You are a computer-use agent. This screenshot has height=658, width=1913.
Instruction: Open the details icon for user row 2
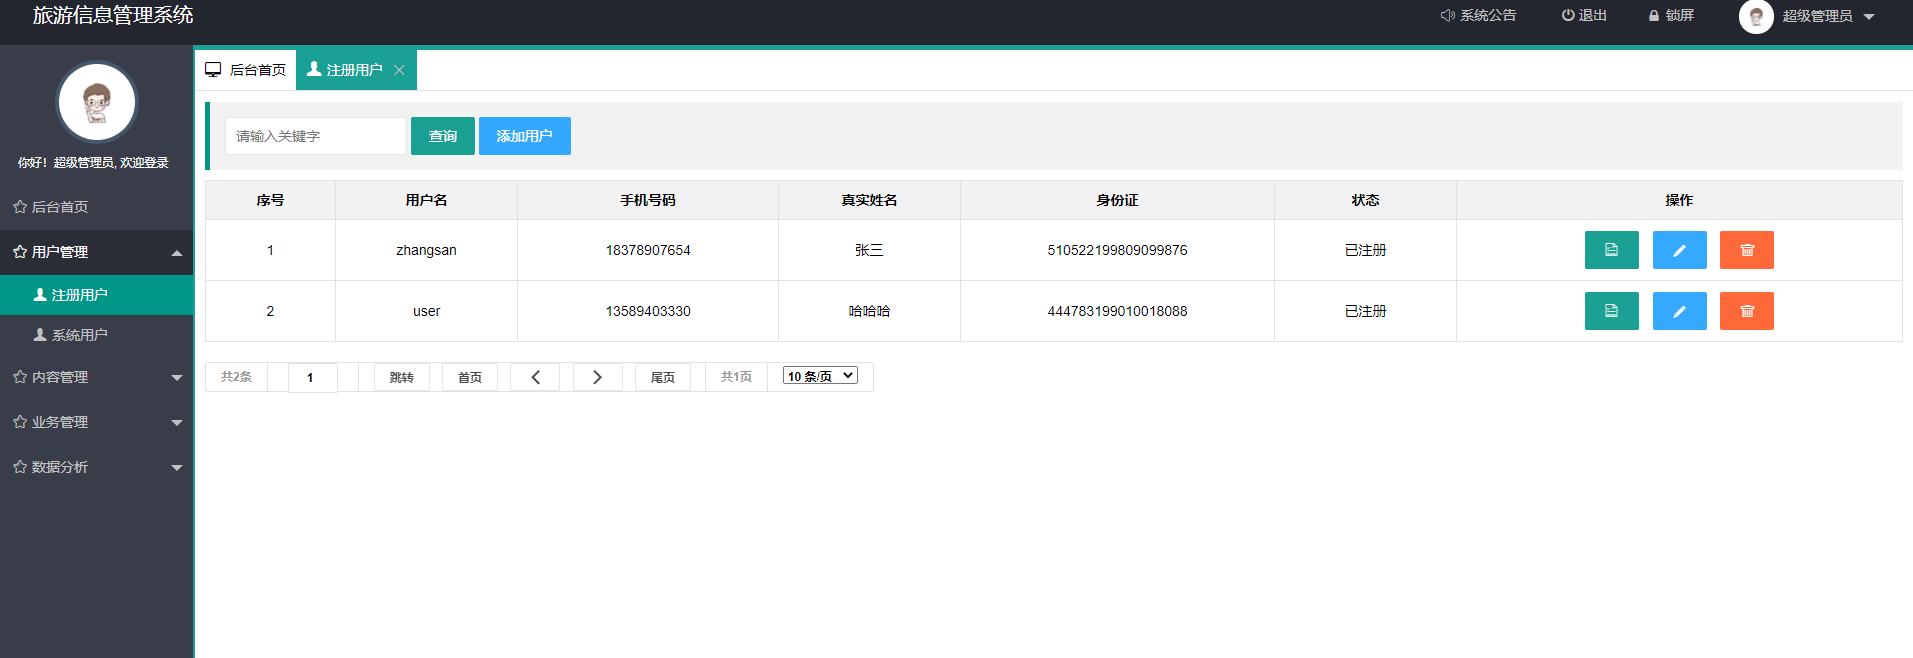(x=1611, y=311)
